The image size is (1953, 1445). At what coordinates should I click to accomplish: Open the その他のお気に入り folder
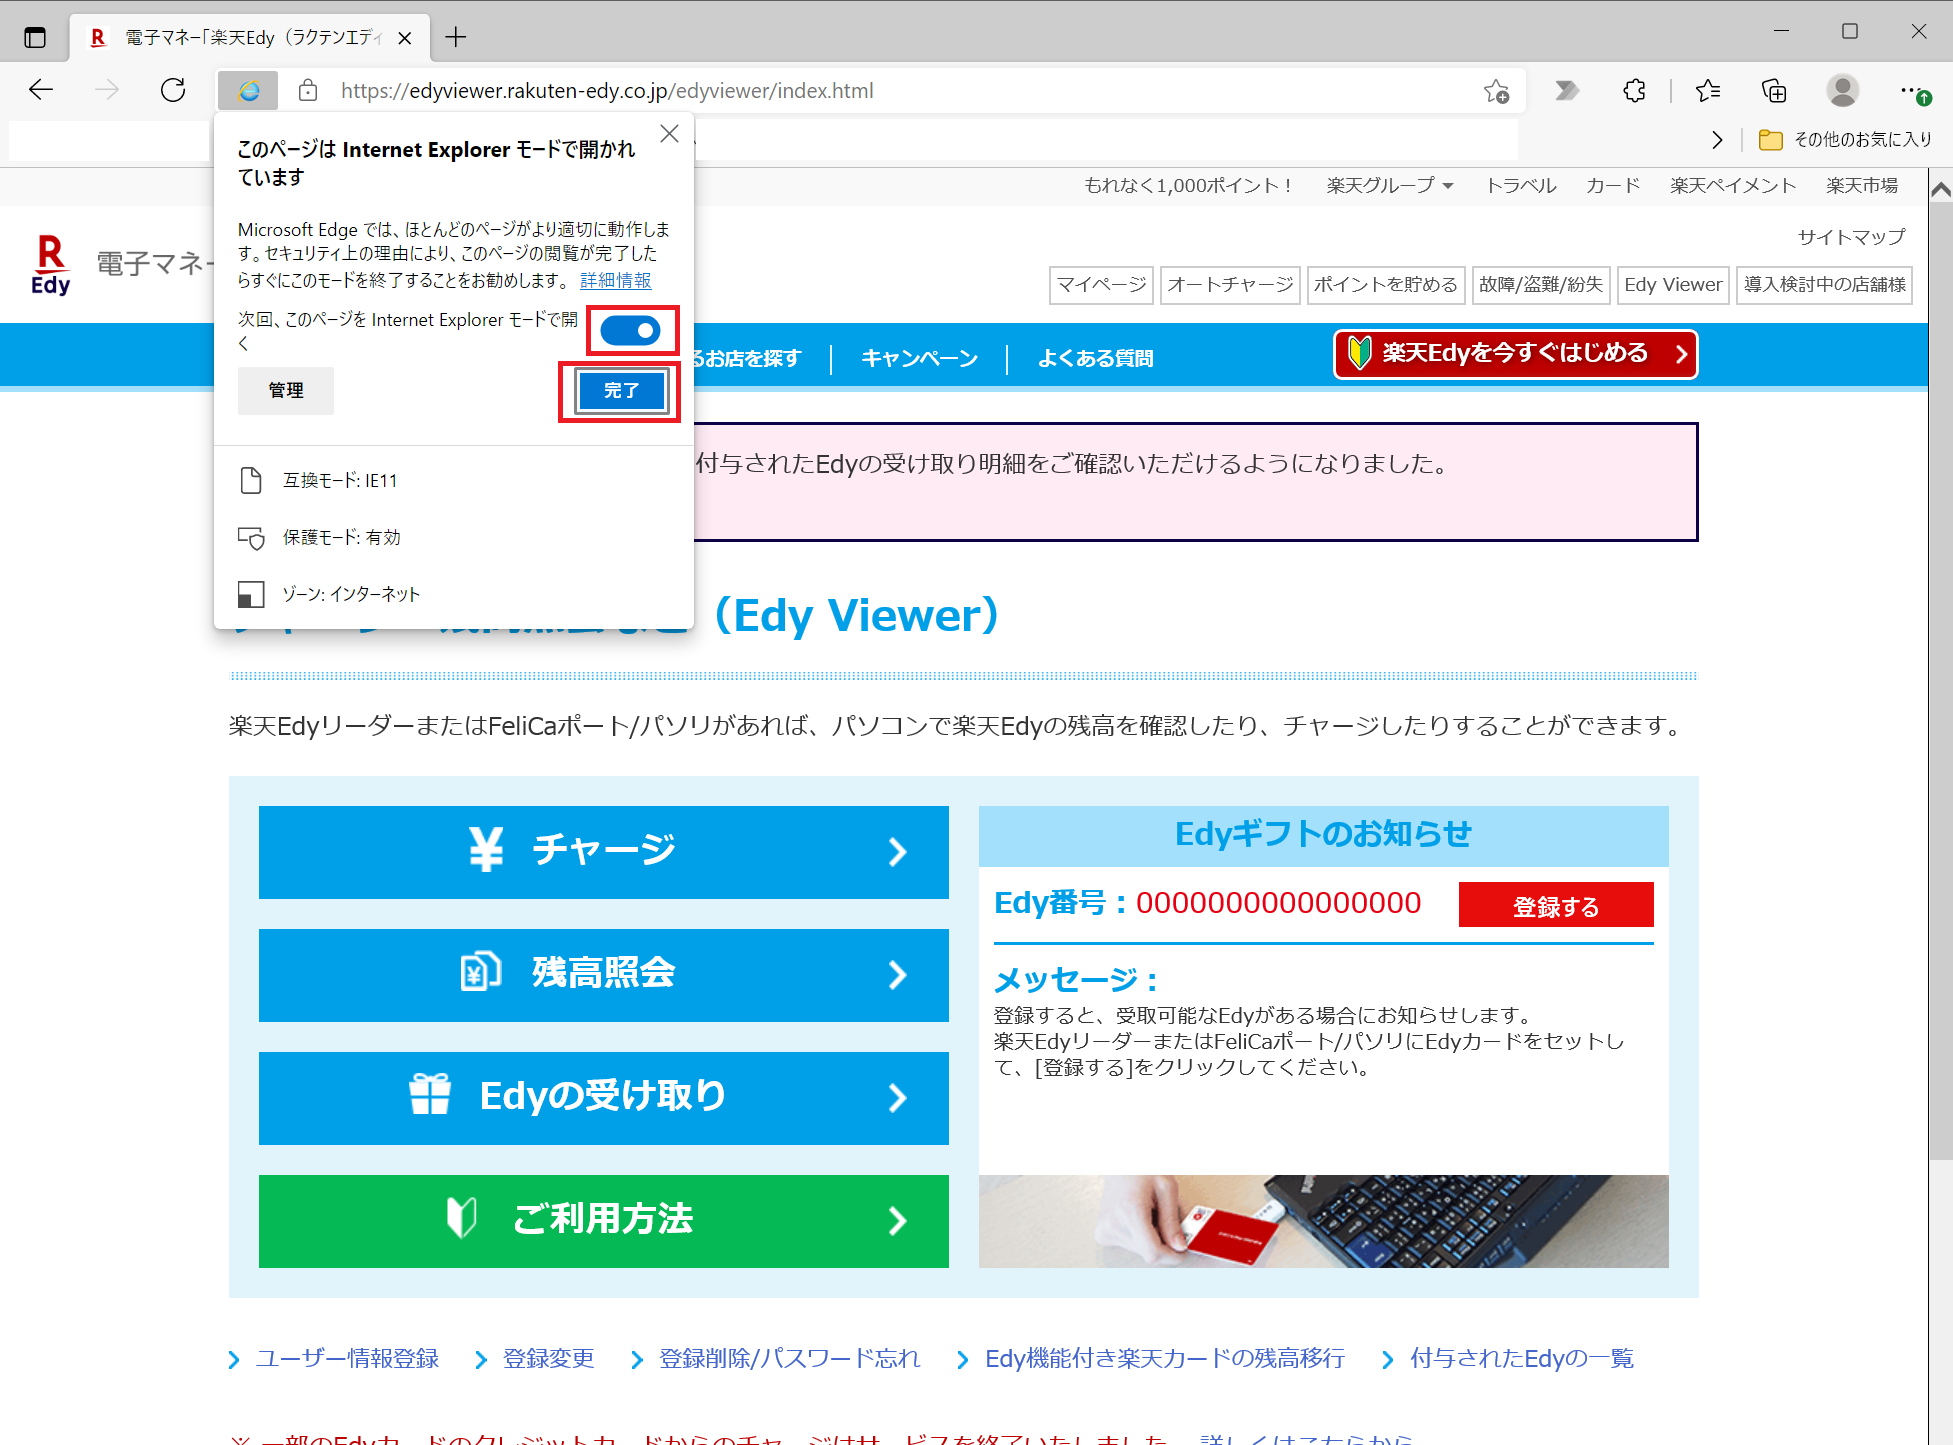click(1845, 140)
